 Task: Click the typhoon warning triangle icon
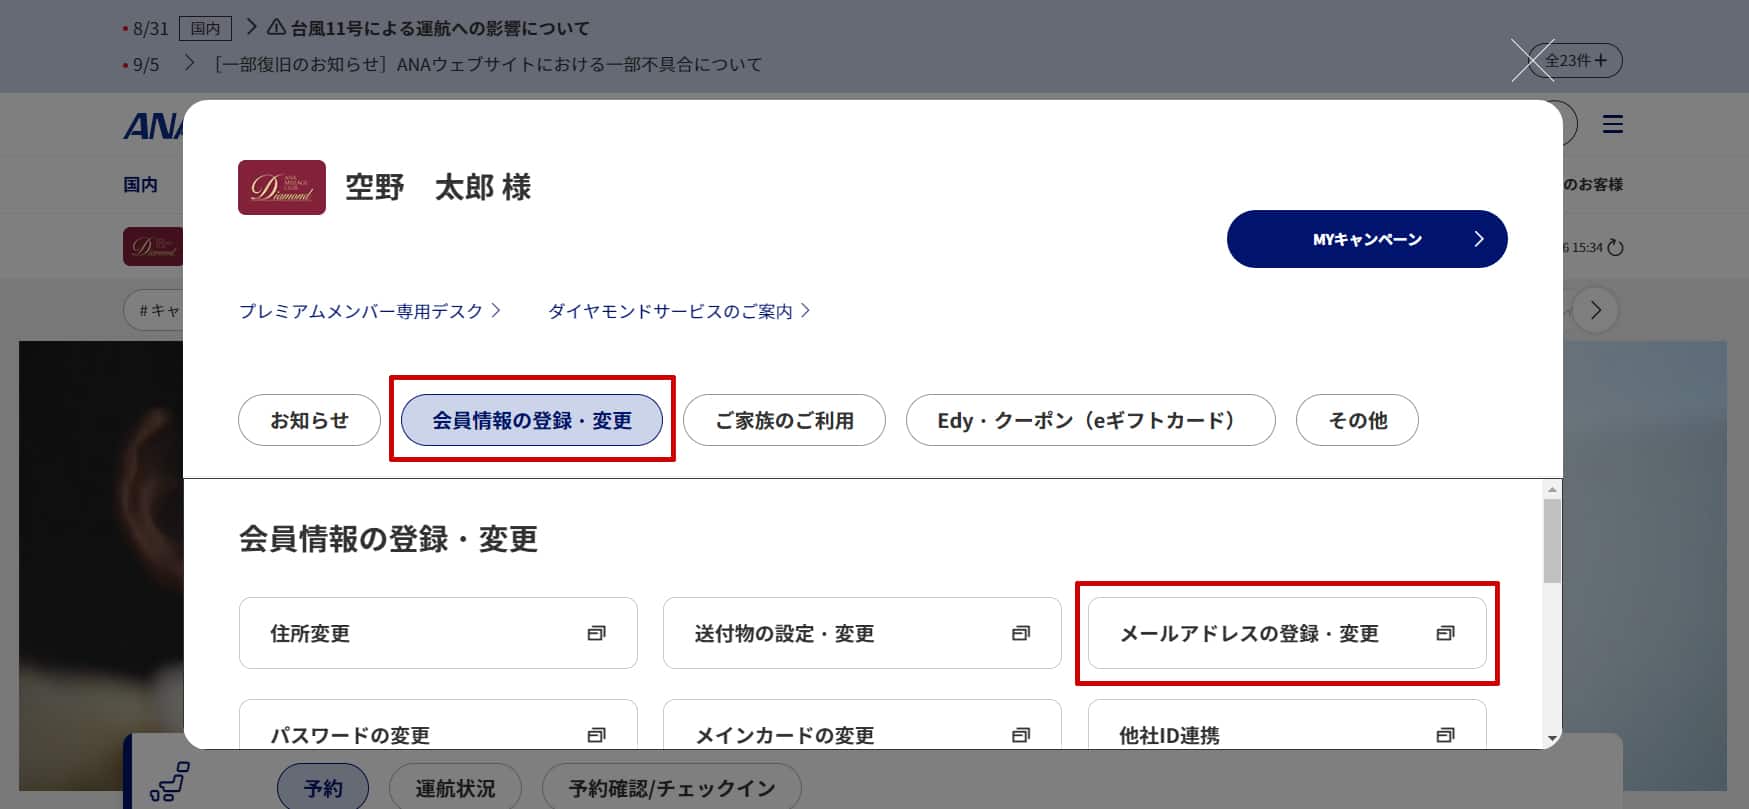(x=276, y=28)
